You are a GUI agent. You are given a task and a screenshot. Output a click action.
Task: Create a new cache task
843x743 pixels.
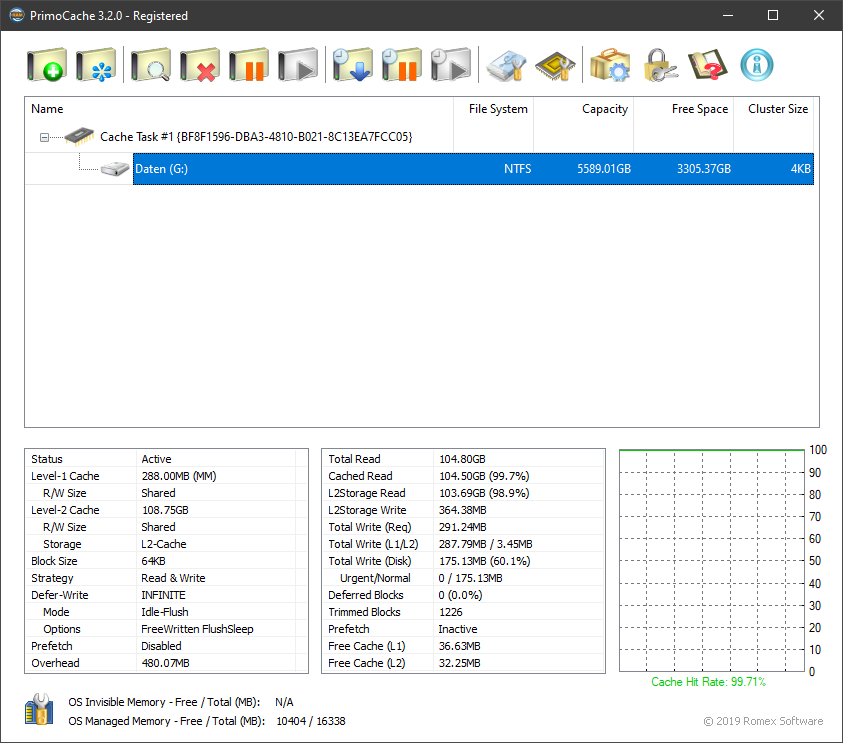pyautogui.click(x=47, y=65)
